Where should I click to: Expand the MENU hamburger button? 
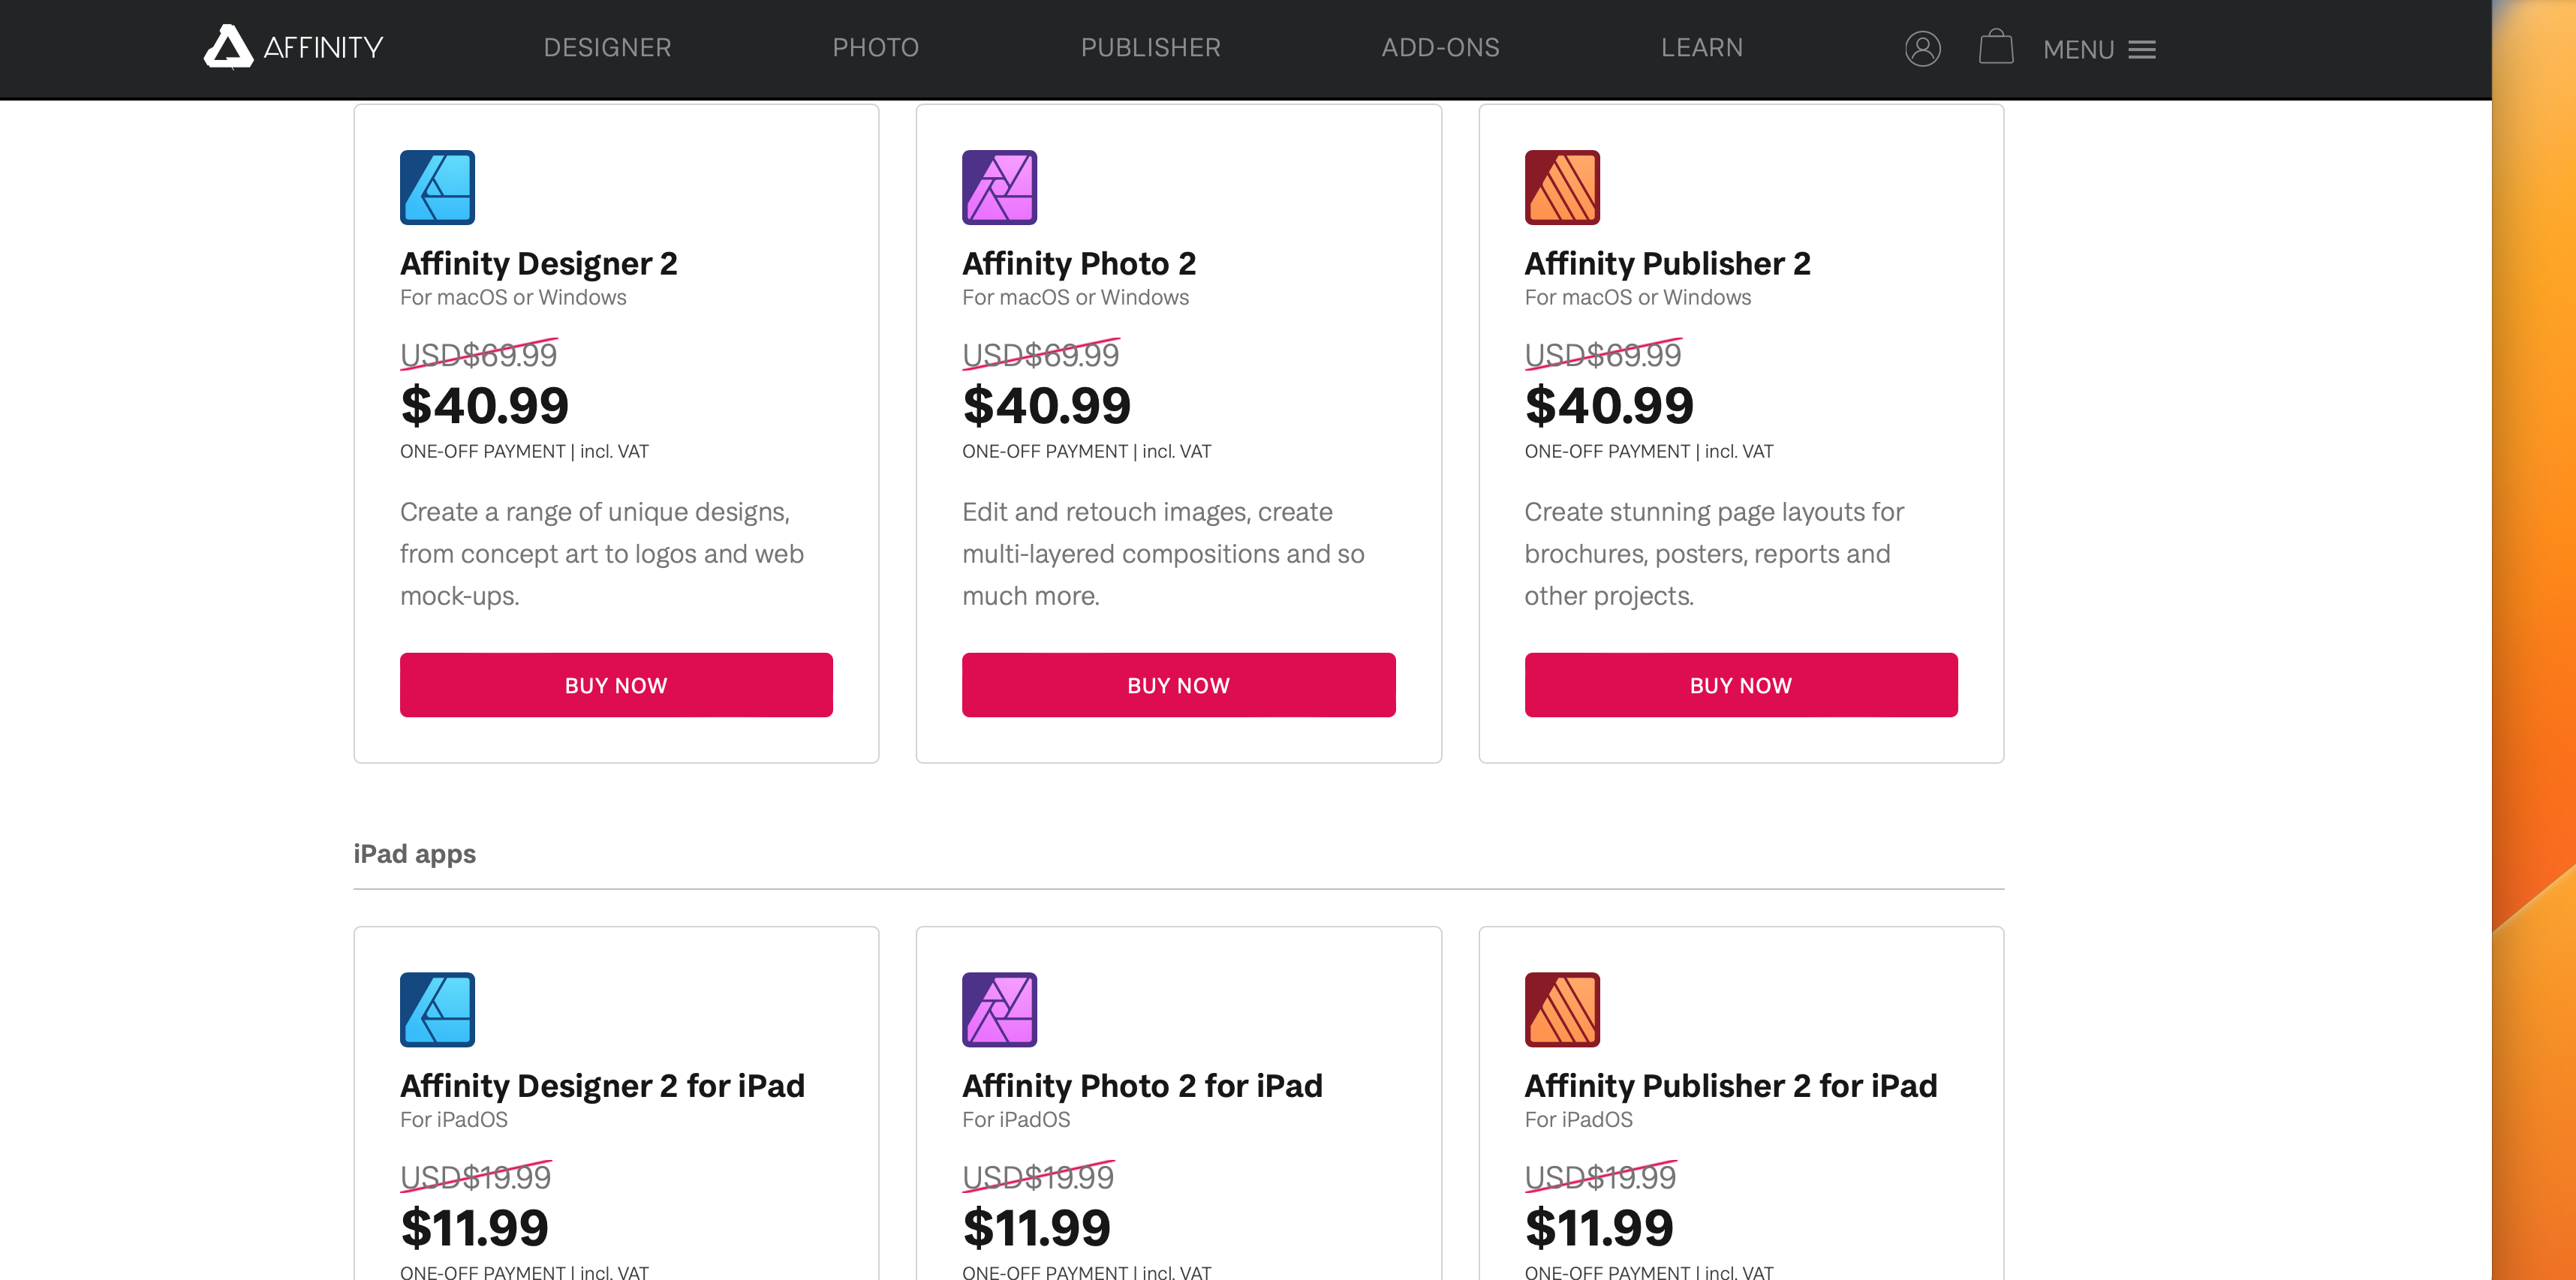click(x=2098, y=49)
